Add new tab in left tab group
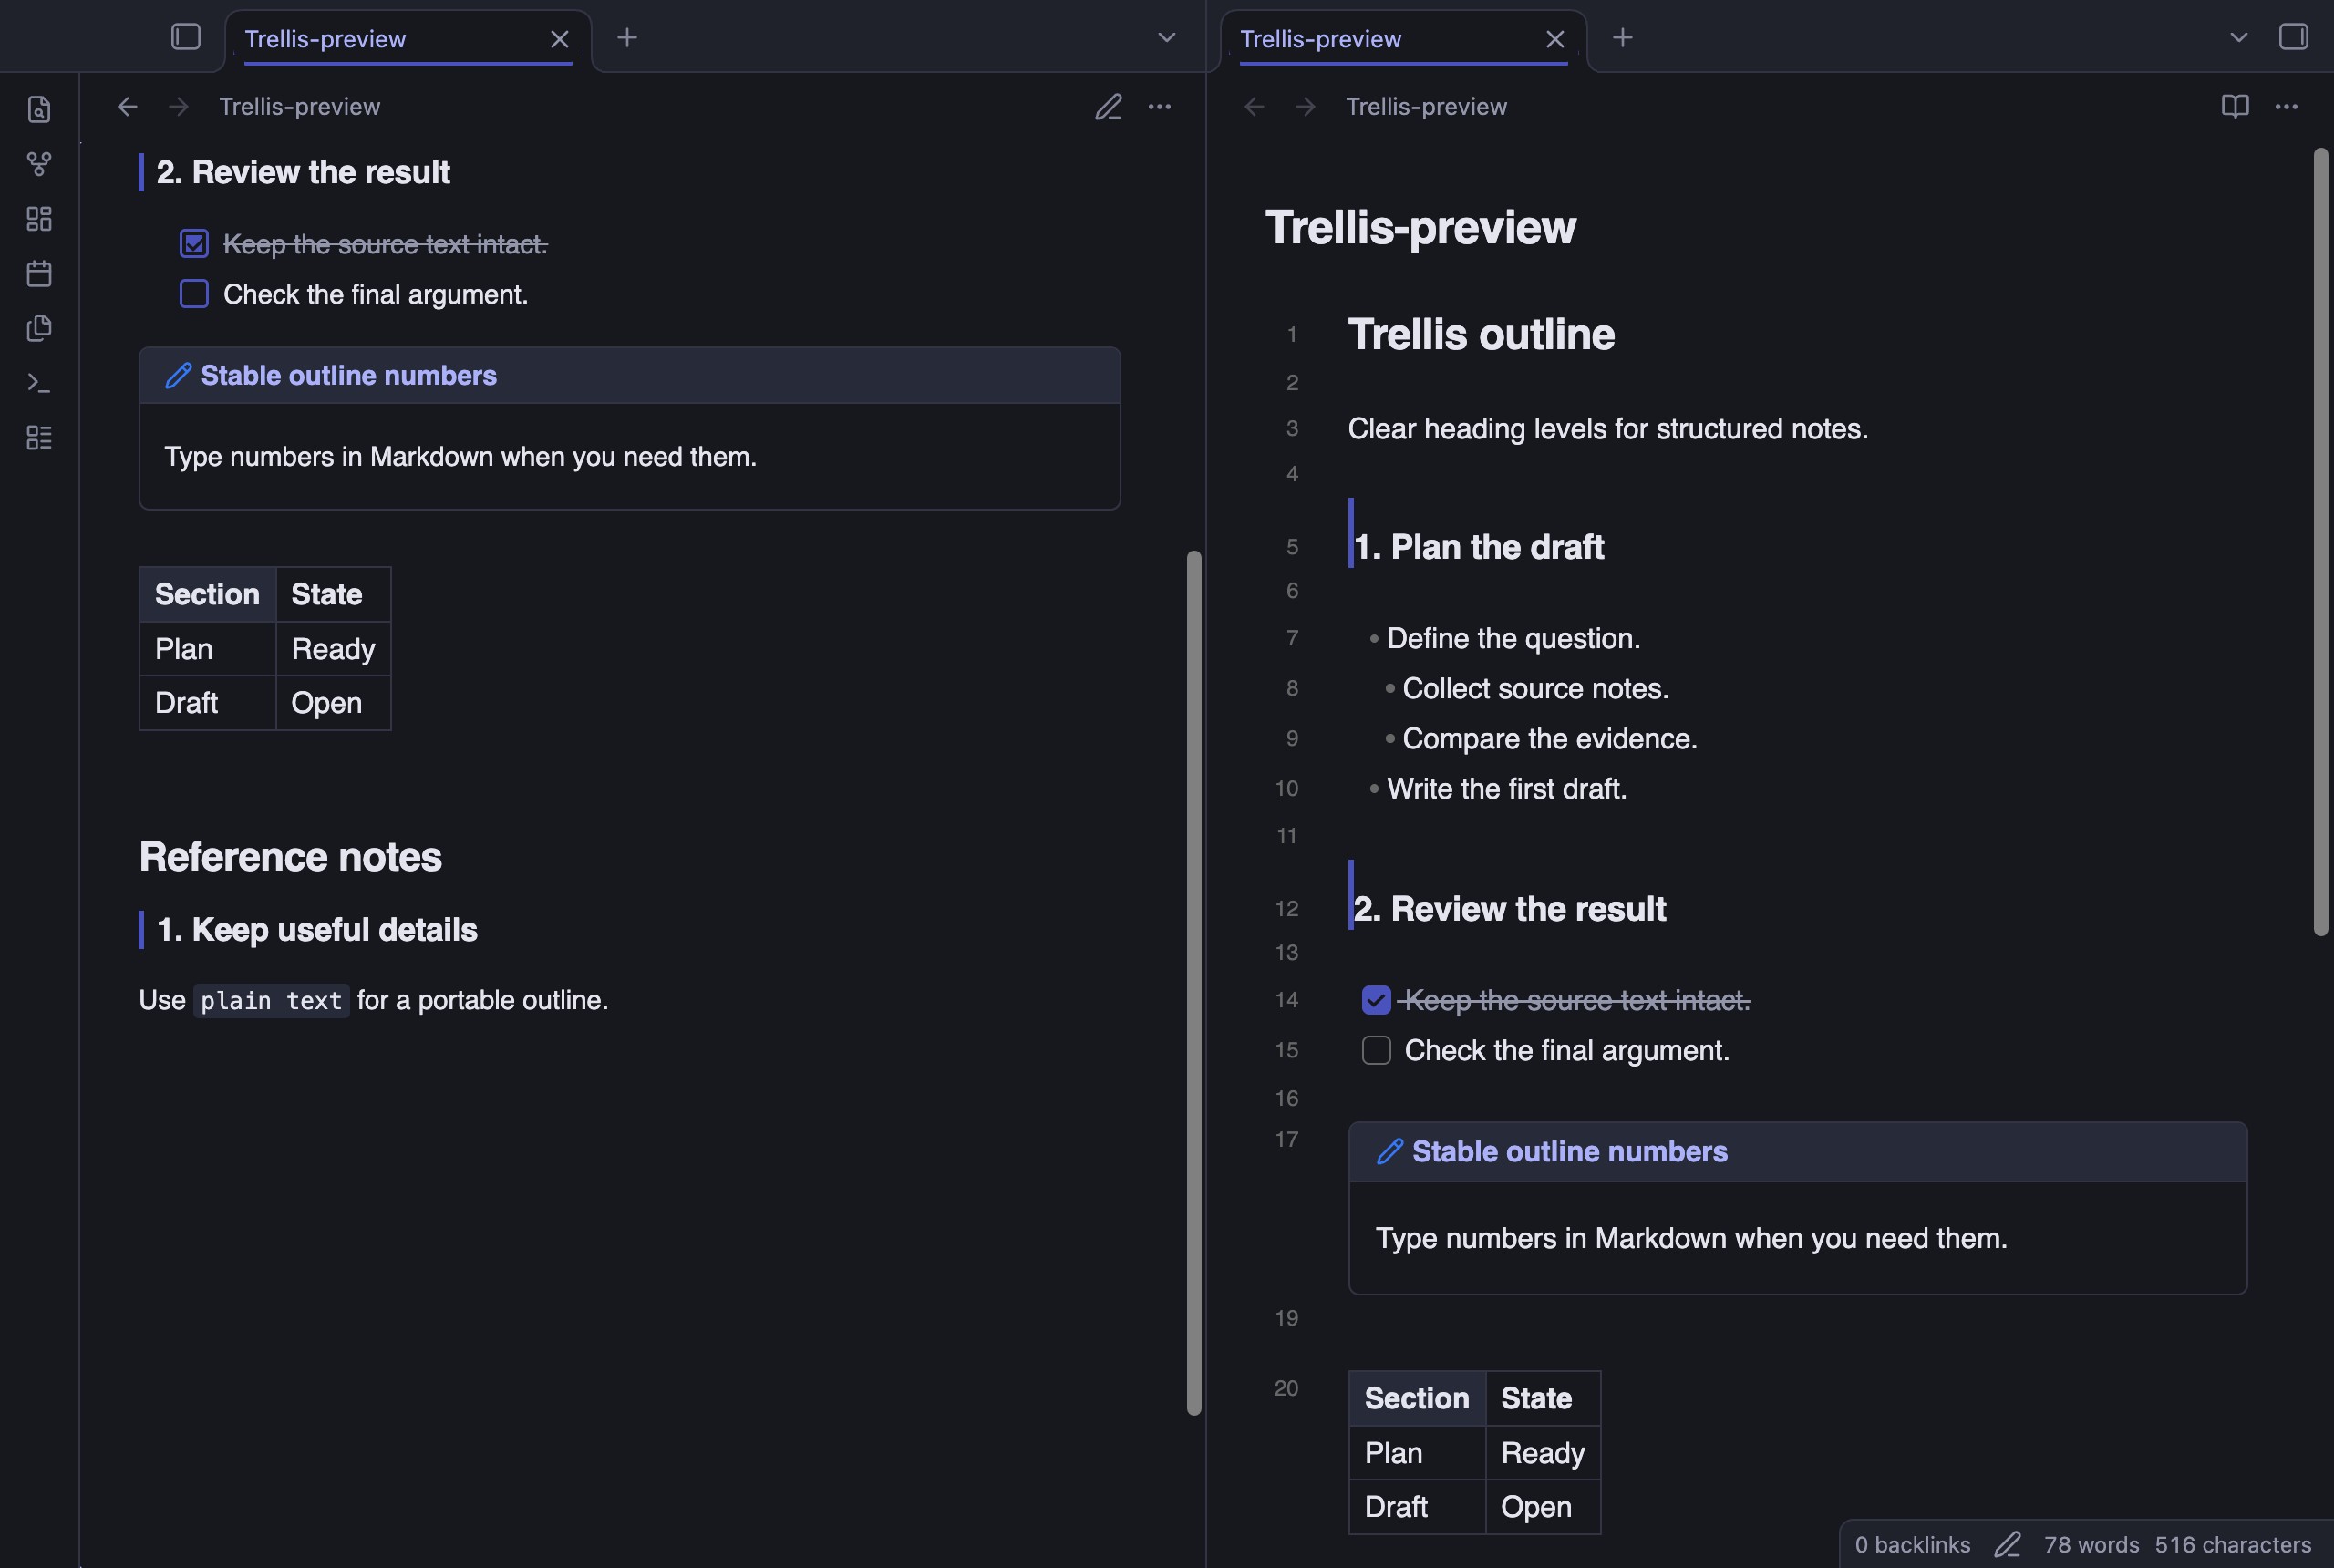 pos(627,37)
